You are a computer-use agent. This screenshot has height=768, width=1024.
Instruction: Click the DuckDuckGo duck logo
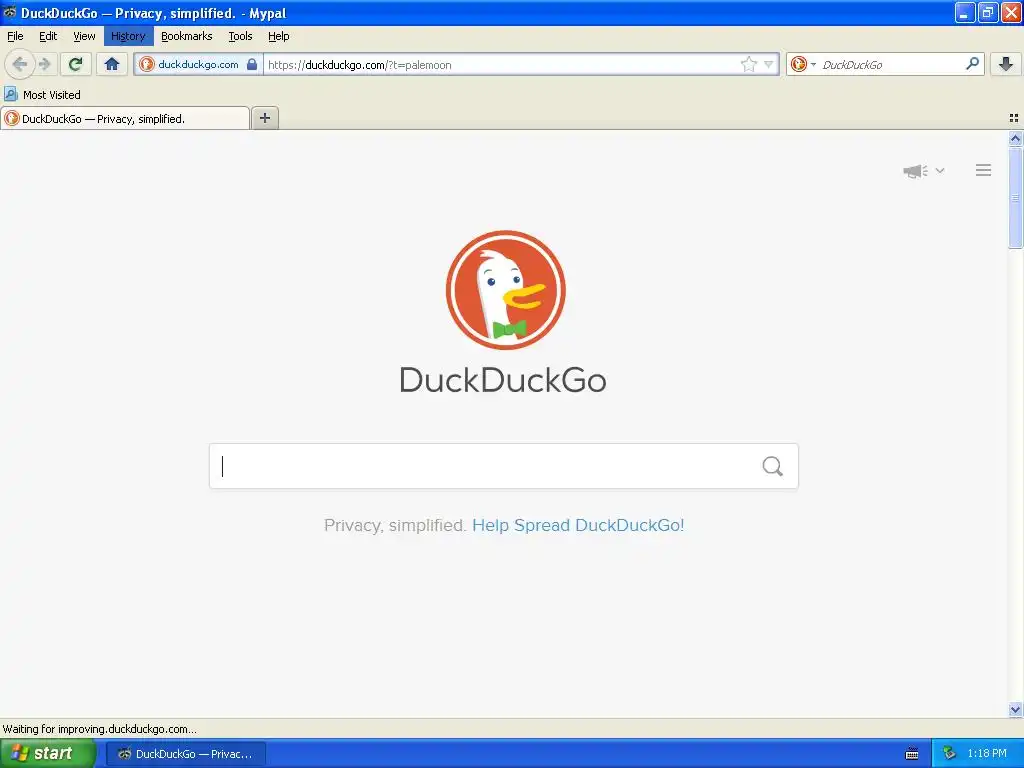tap(505, 290)
